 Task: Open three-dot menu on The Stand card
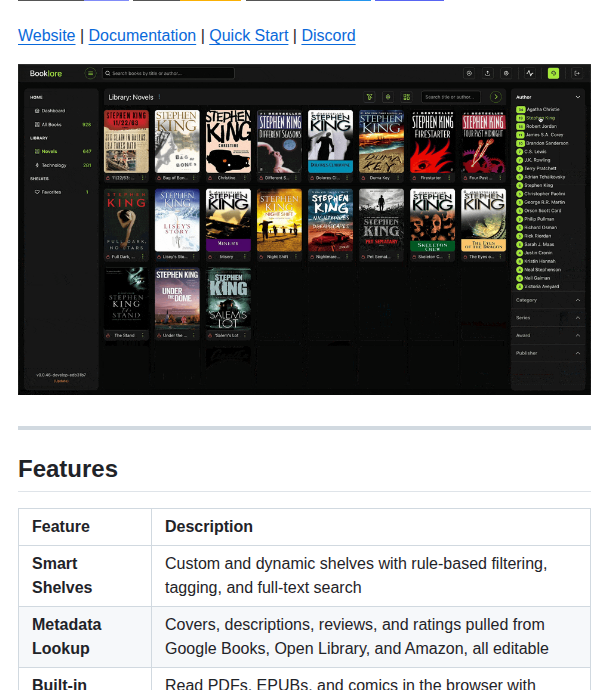pyautogui.click(x=143, y=335)
